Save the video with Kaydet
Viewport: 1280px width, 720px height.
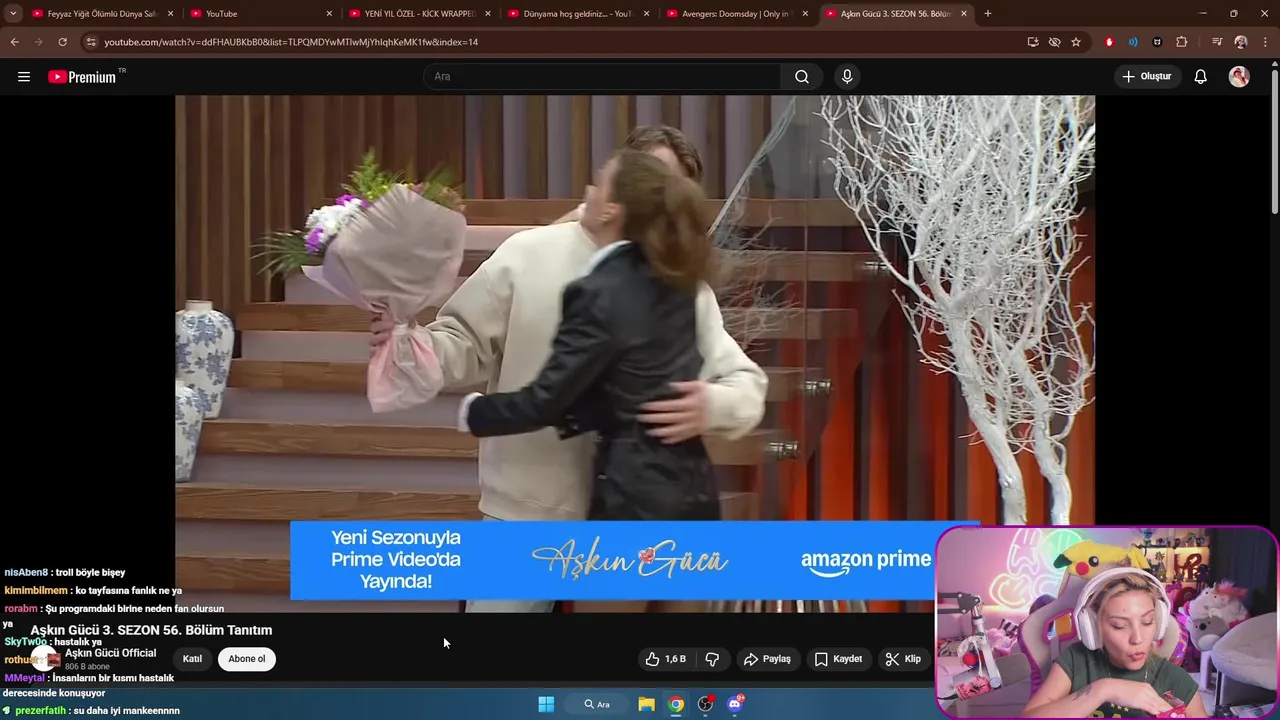click(x=838, y=659)
